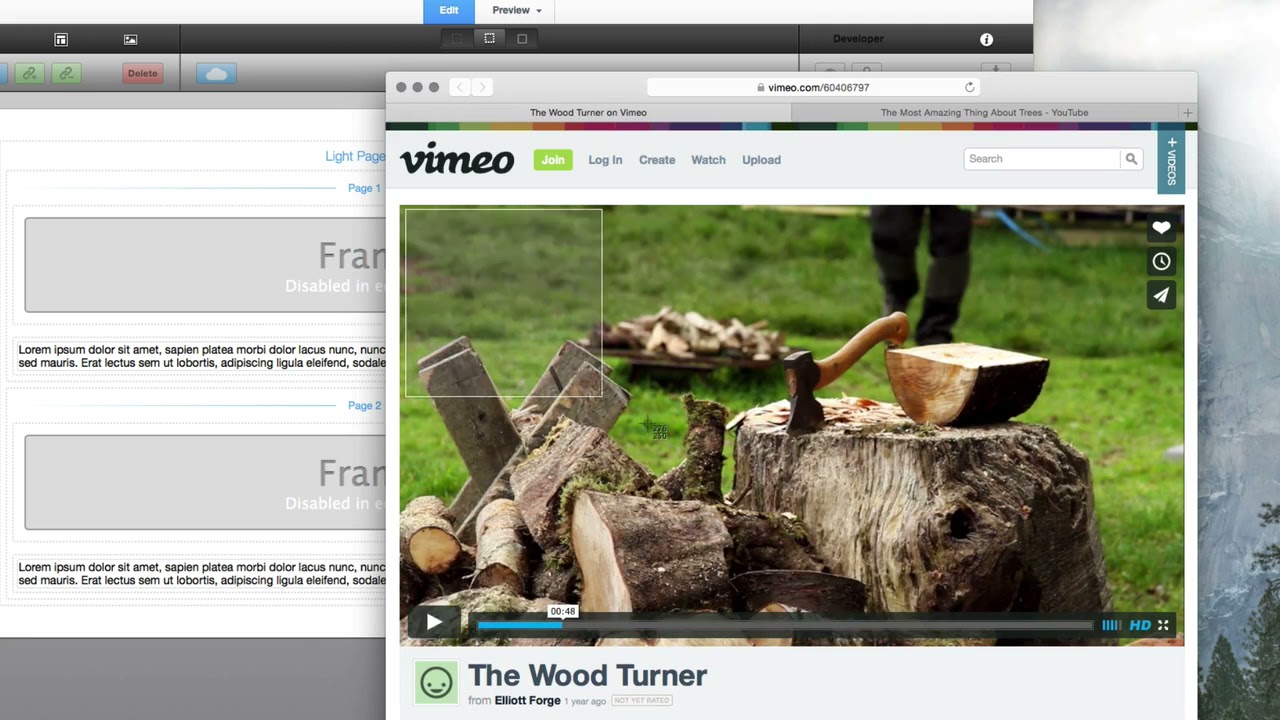Click the vimeo.com address bar

812,87
